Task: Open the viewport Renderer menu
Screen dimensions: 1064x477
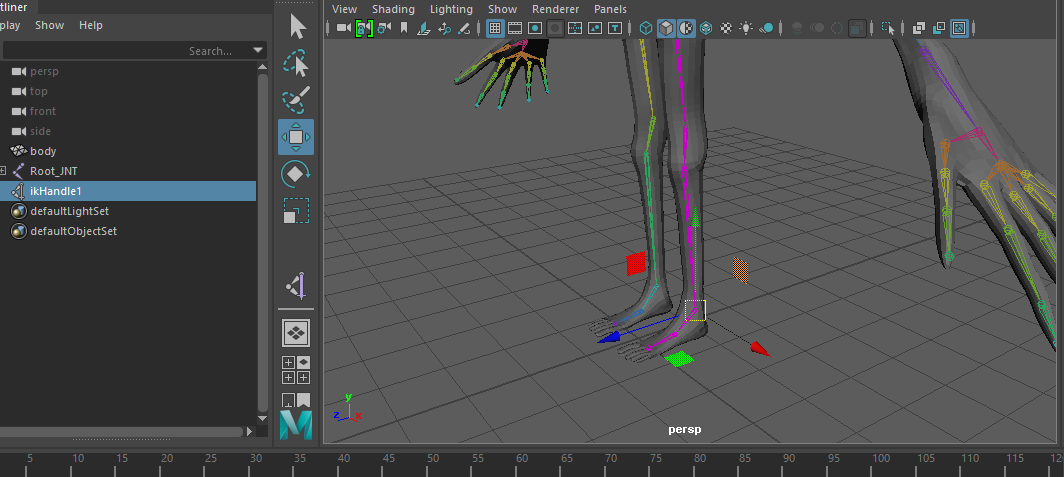Action: [x=555, y=9]
